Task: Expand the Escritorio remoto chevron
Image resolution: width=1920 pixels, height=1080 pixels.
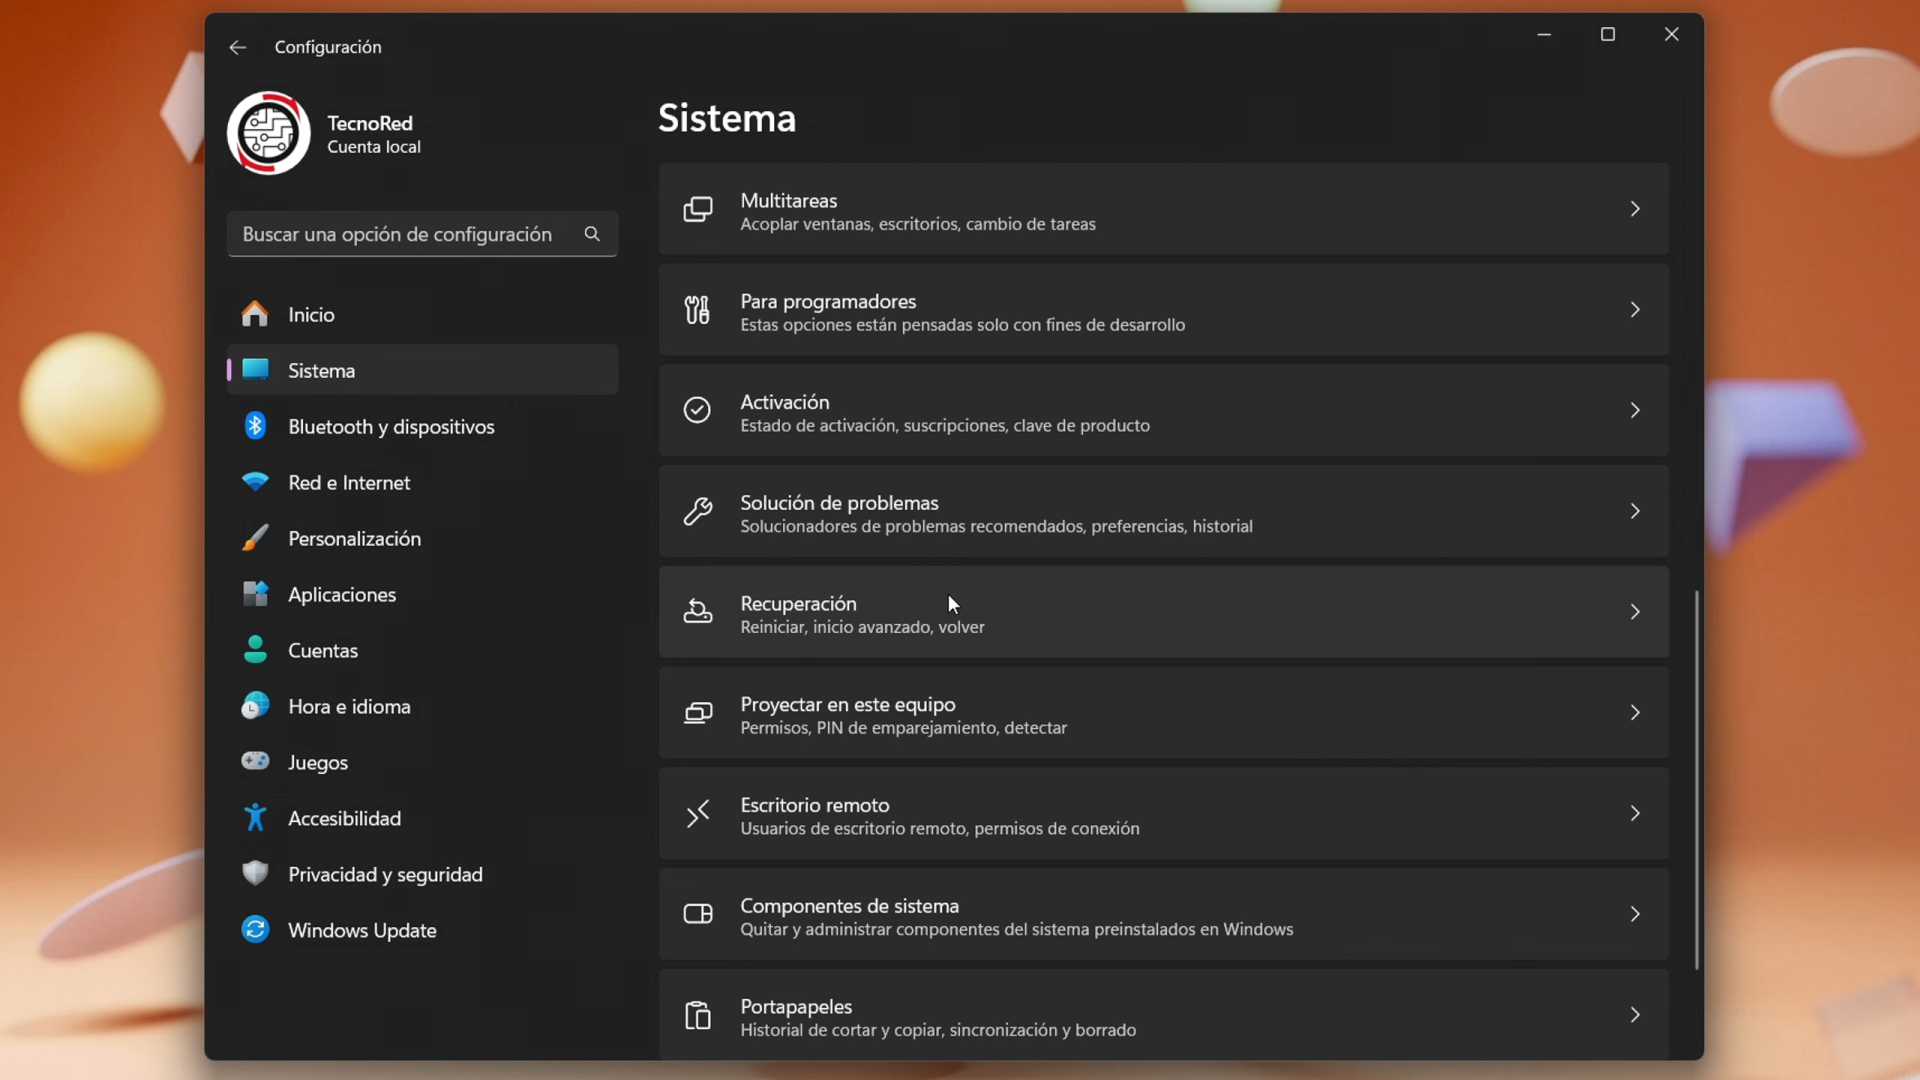Action: coord(1634,813)
